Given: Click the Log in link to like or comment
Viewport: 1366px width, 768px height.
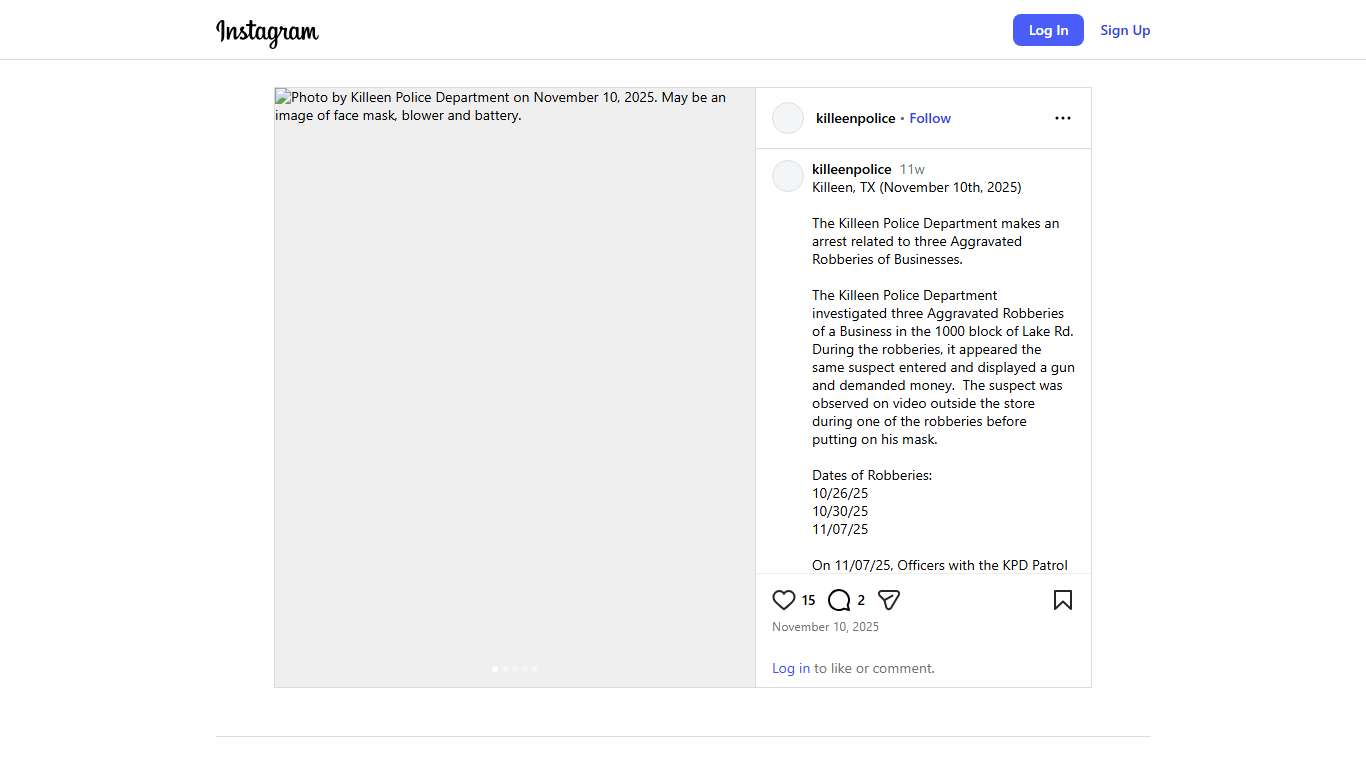Looking at the screenshot, I should click(x=790, y=668).
